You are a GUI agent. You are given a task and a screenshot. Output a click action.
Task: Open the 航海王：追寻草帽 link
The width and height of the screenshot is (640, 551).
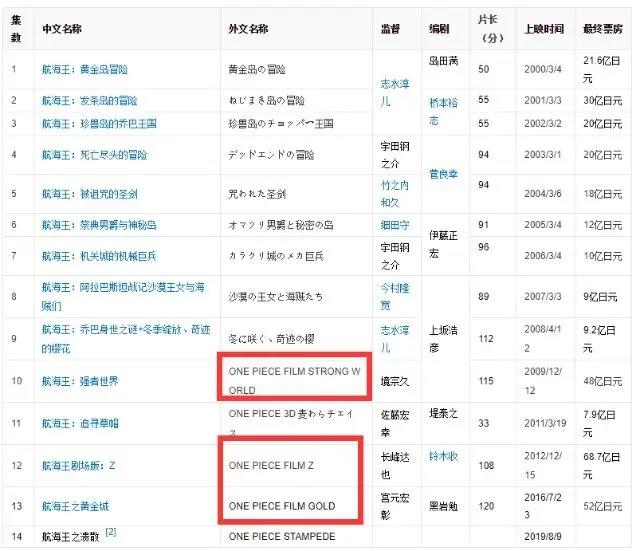point(80,423)
